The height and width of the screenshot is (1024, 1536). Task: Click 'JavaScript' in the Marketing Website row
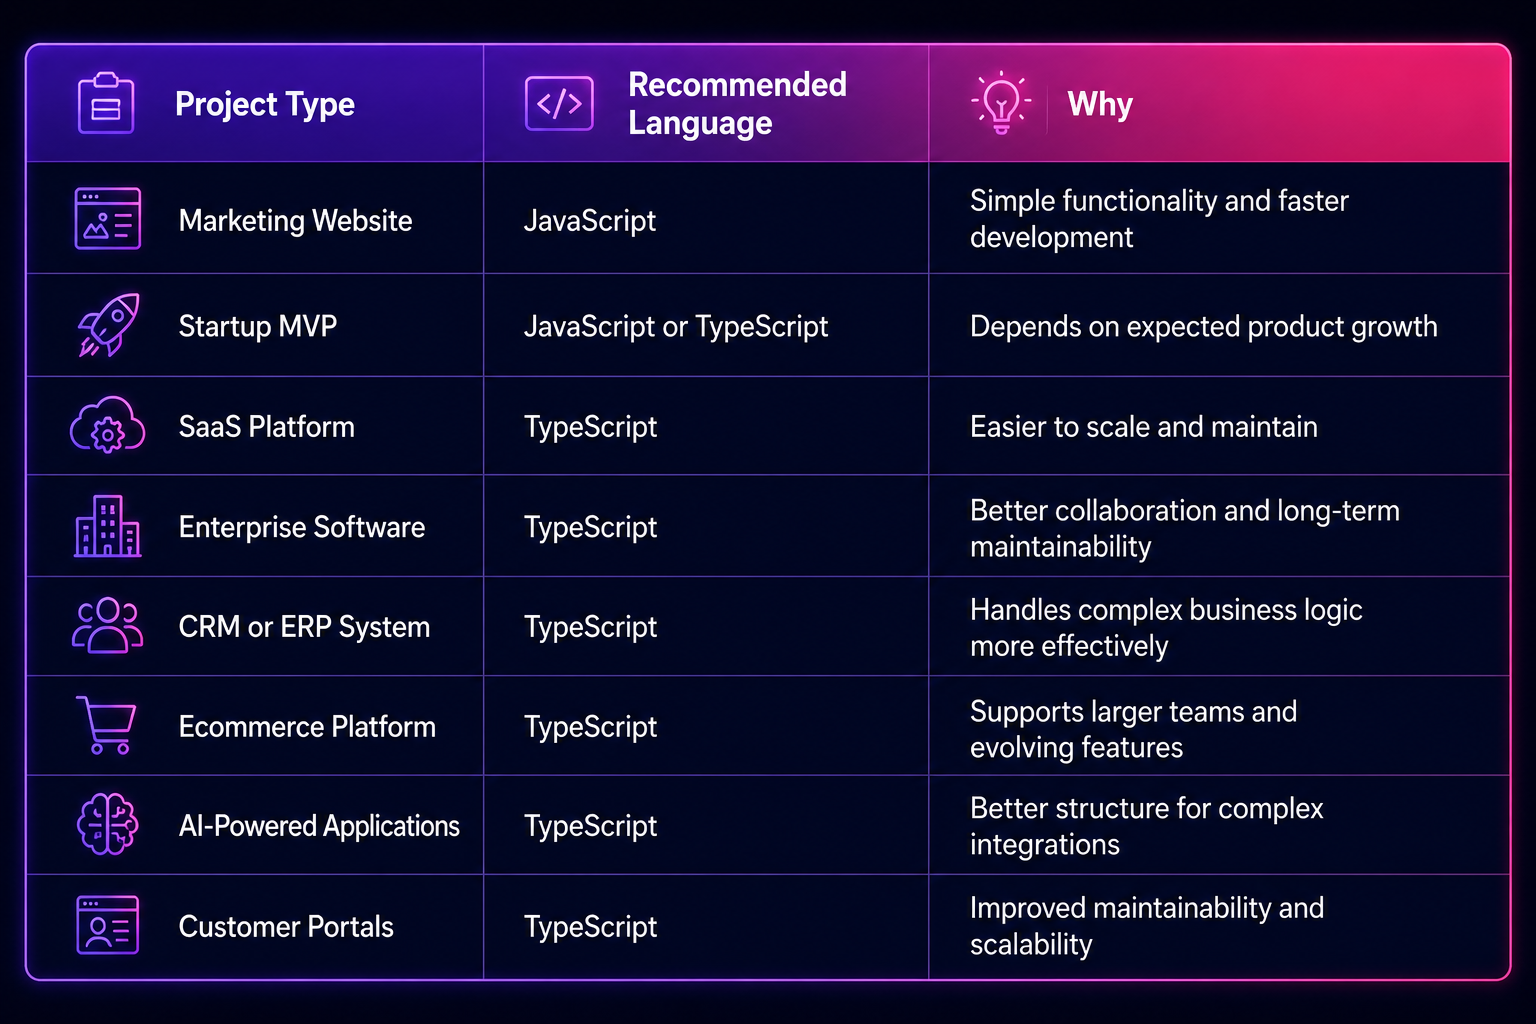tap(590, 221)
